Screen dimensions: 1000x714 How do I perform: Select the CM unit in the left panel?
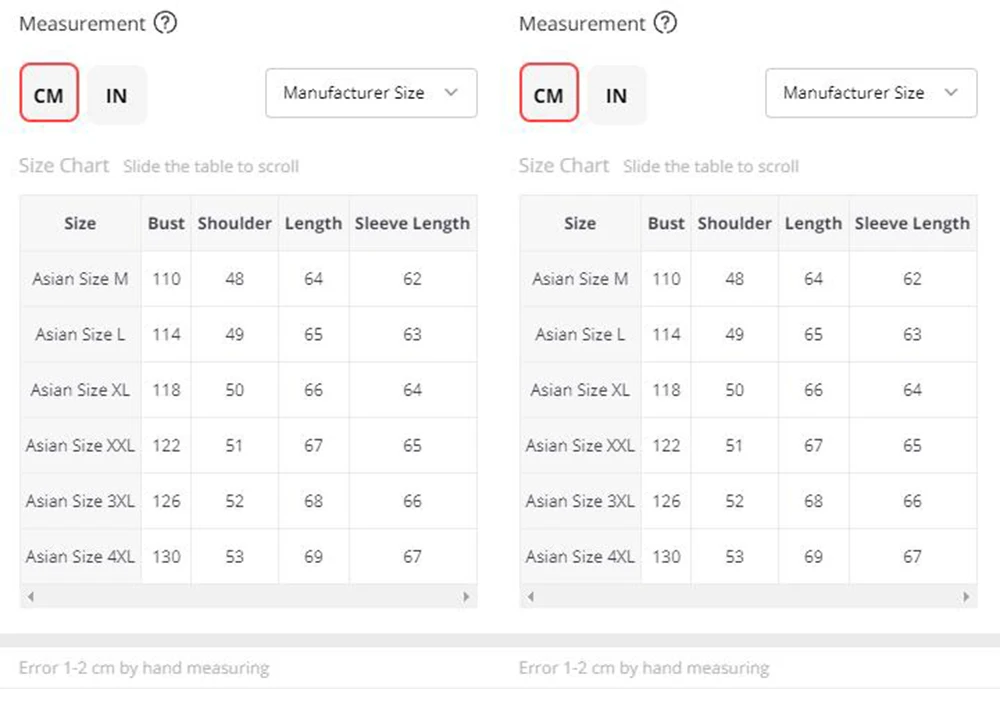(x=49, y=96)
